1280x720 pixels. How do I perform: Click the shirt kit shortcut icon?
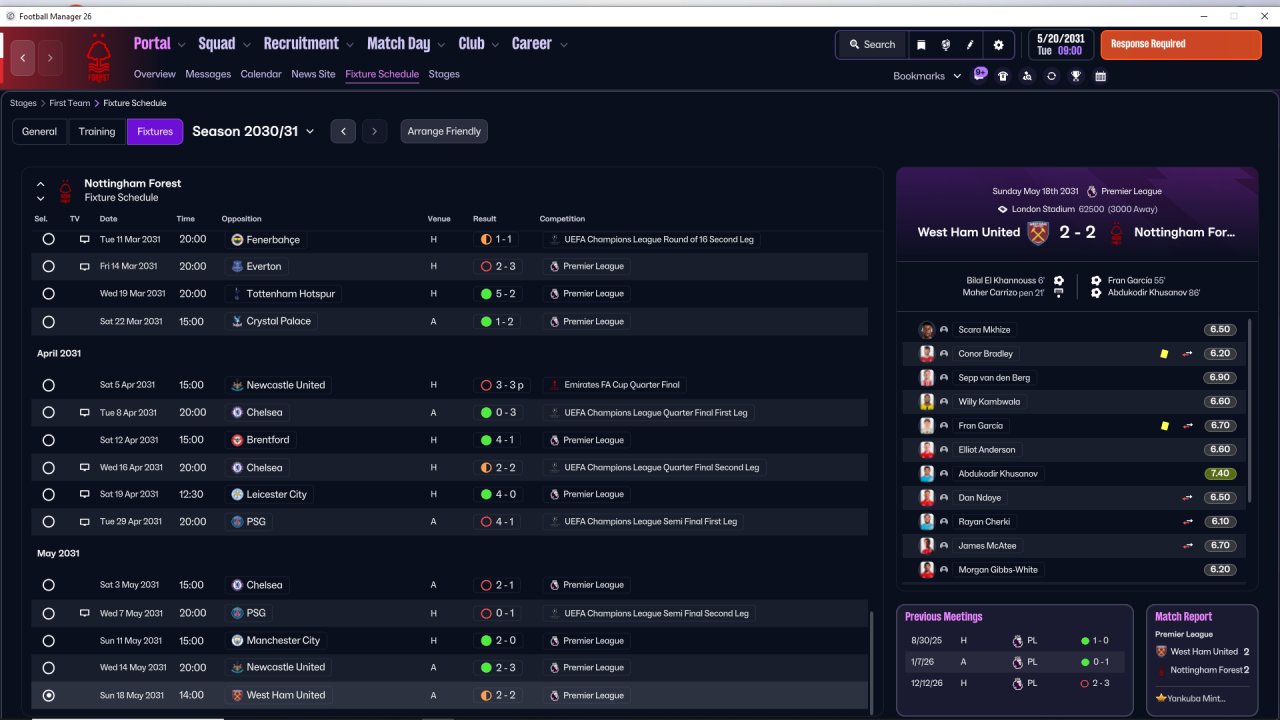[x=1003, y=76]
